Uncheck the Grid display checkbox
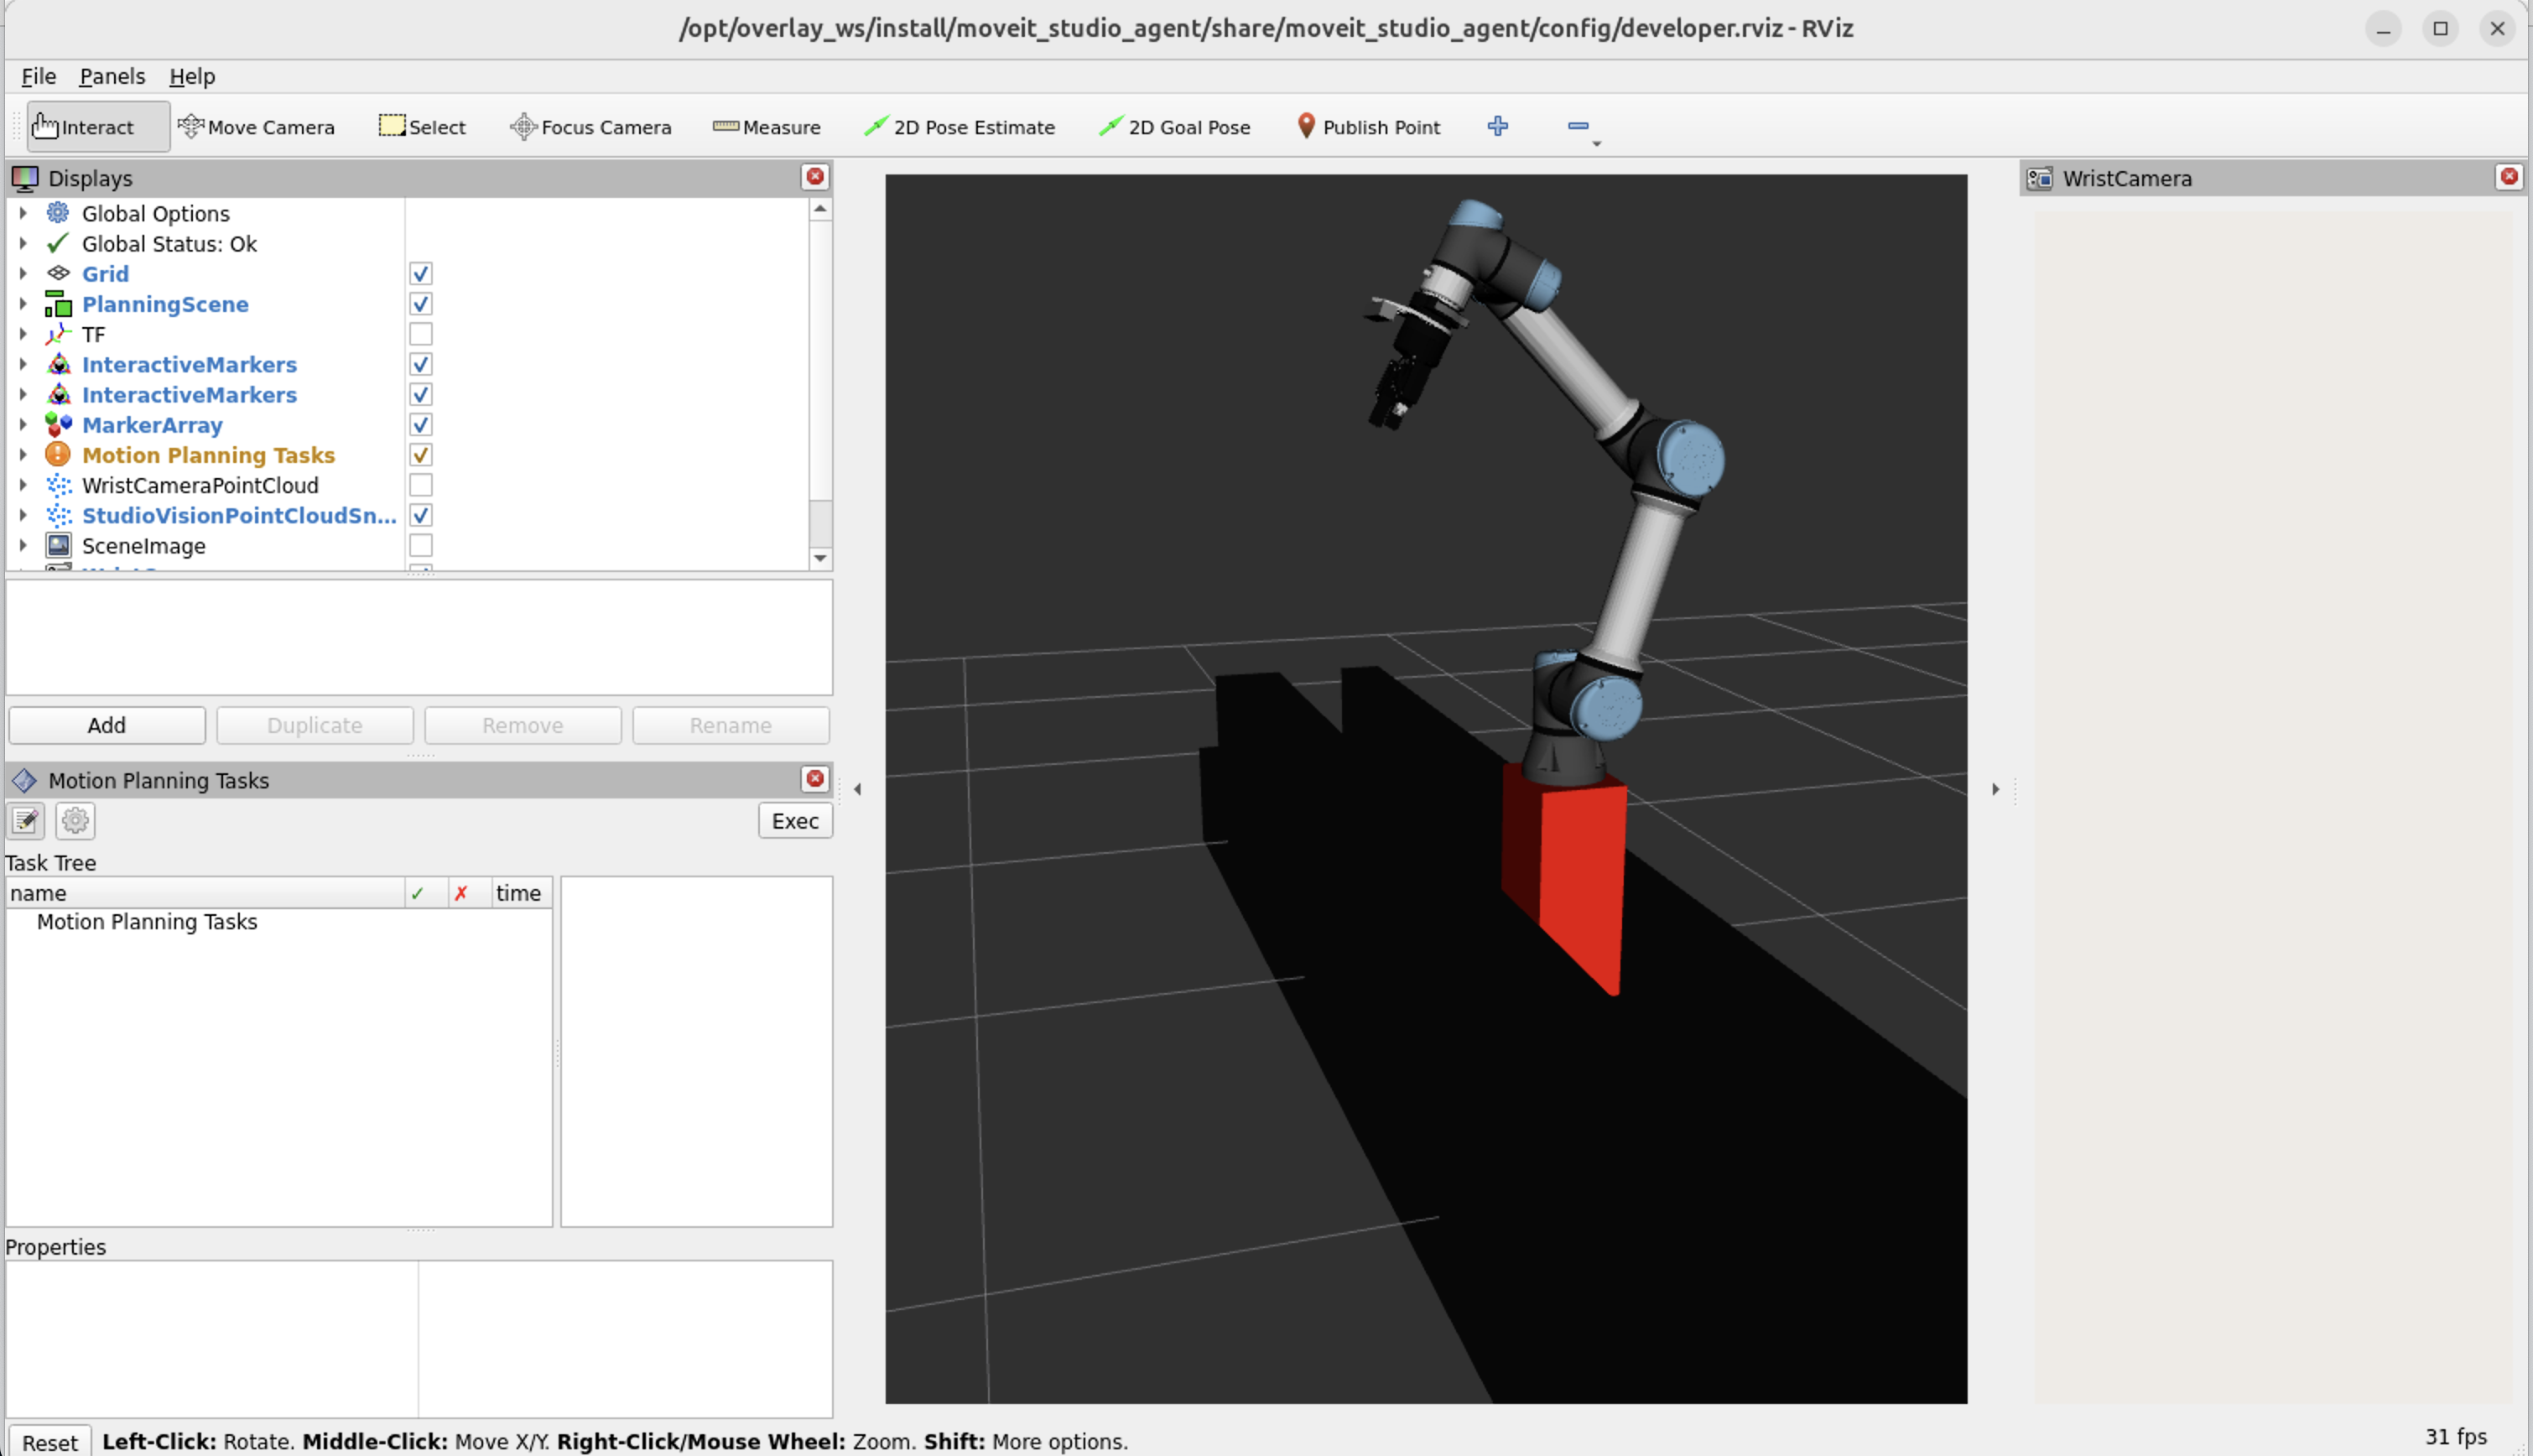Screen dimensions: 2533x1456 click(x=421, y=274)
